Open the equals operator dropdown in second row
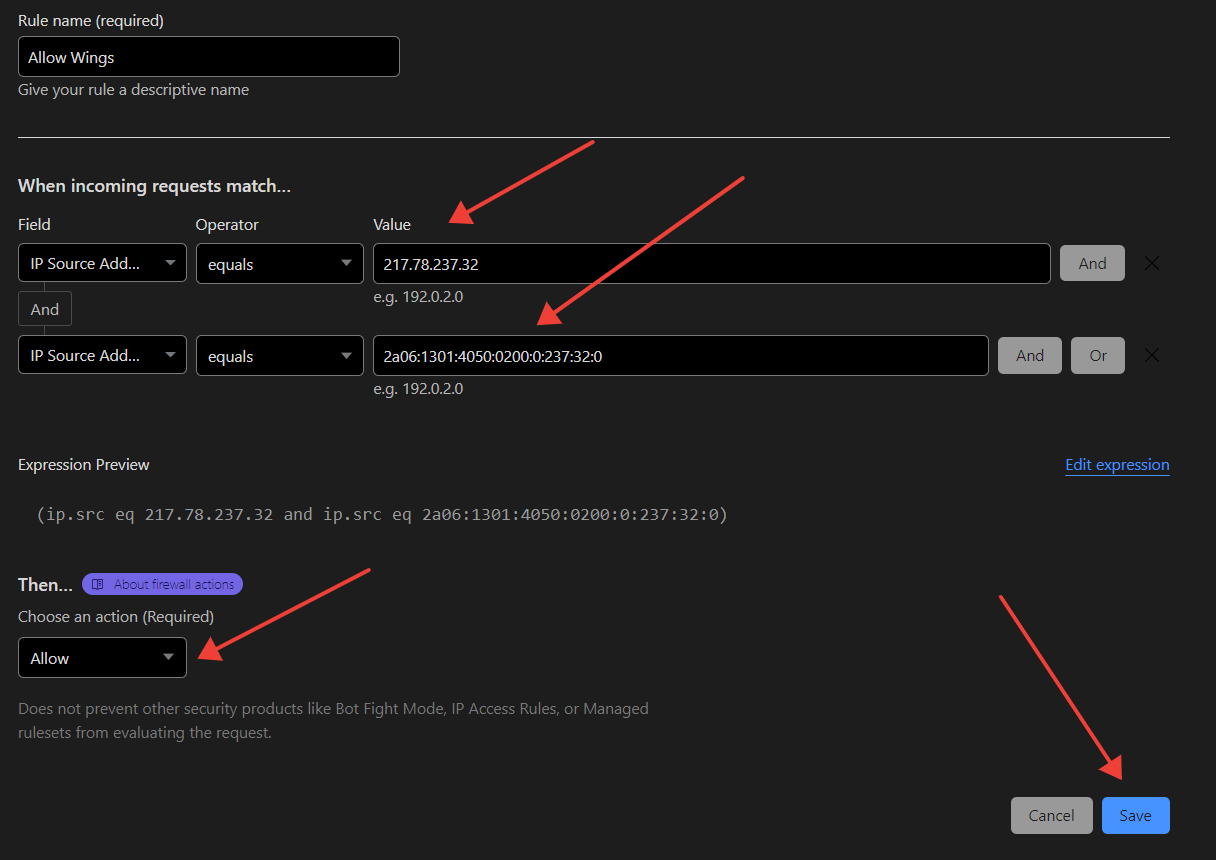 pos(279,355)
